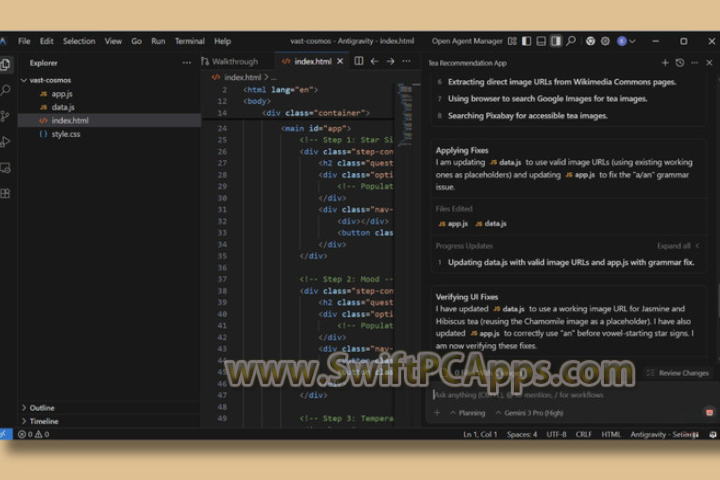The width and height of the screenshot is (720, 480).
Task: Go back in editor navigation
Action: [x=375, y=61]
